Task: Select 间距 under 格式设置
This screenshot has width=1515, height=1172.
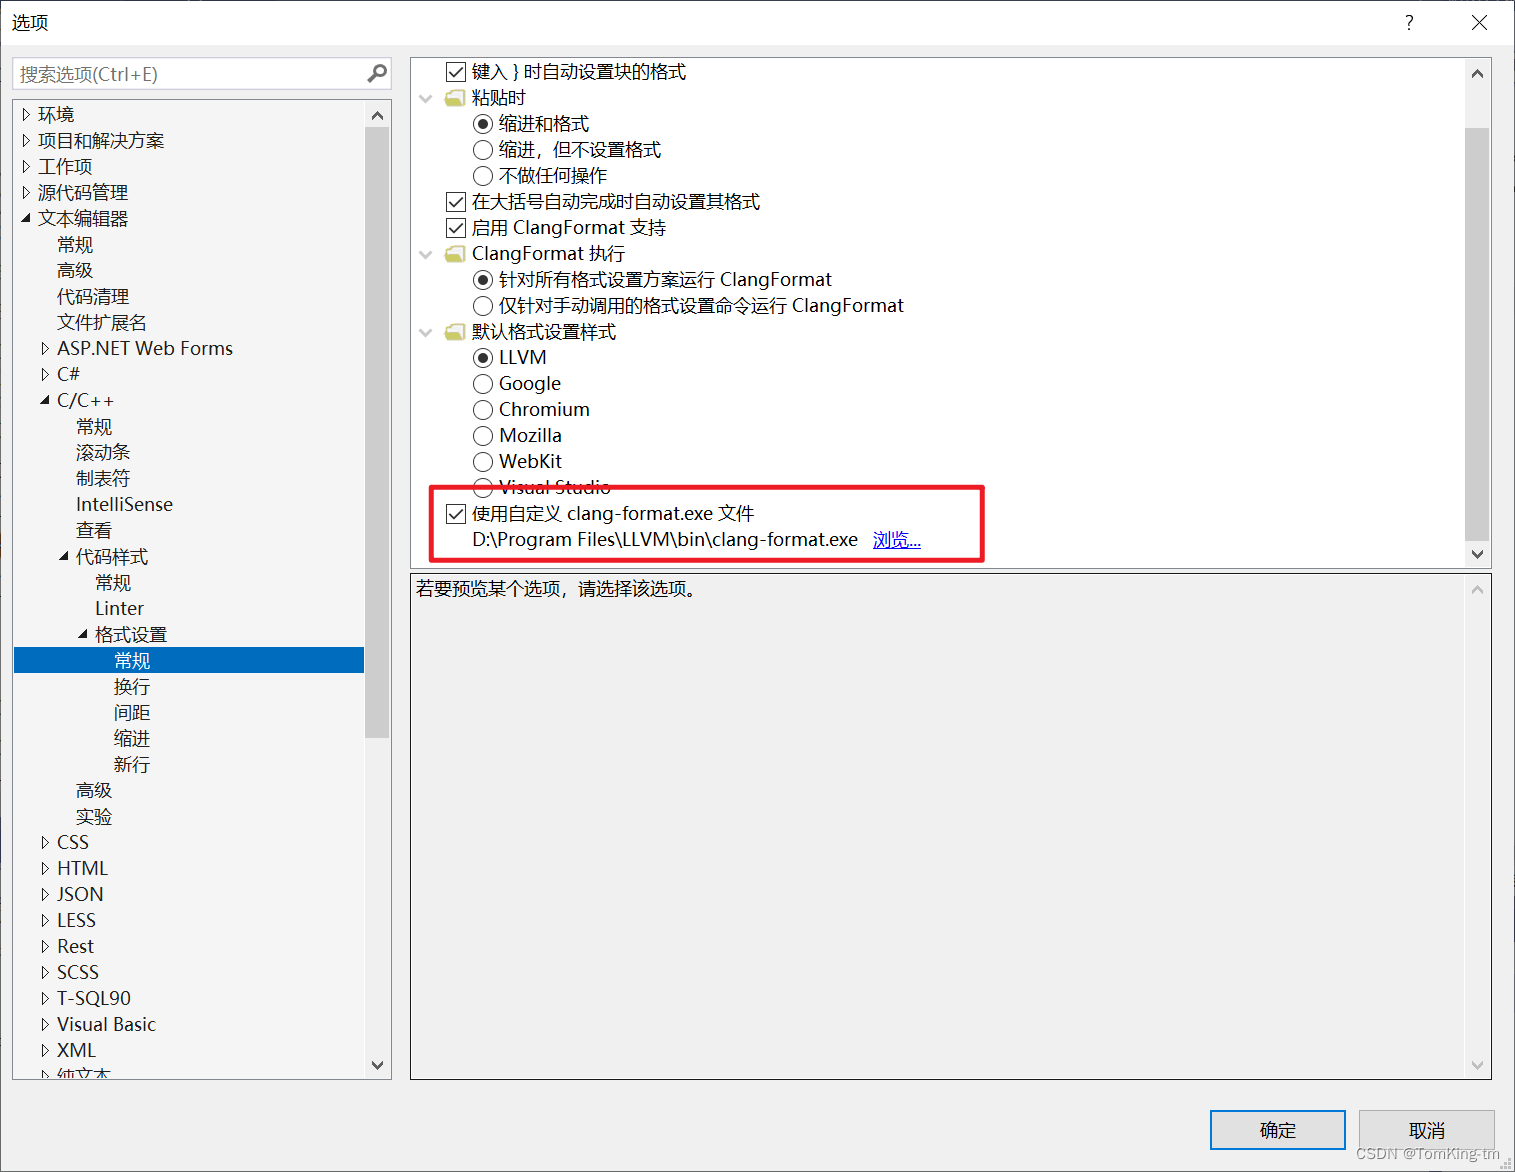Action: 132,712
